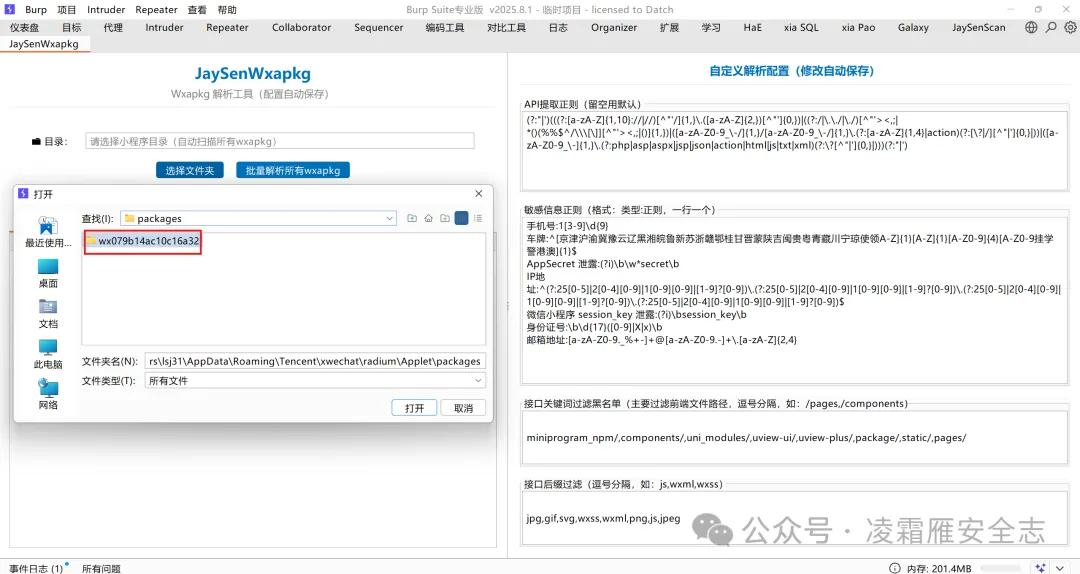Switch to details view icon
The image size is (1080, 574).
click(x=478, y=218)
